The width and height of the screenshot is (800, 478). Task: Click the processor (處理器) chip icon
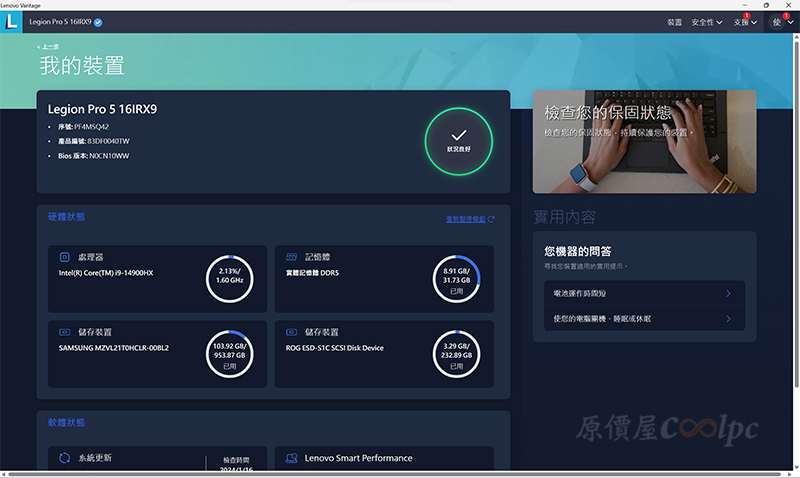[x=65, y=257]
